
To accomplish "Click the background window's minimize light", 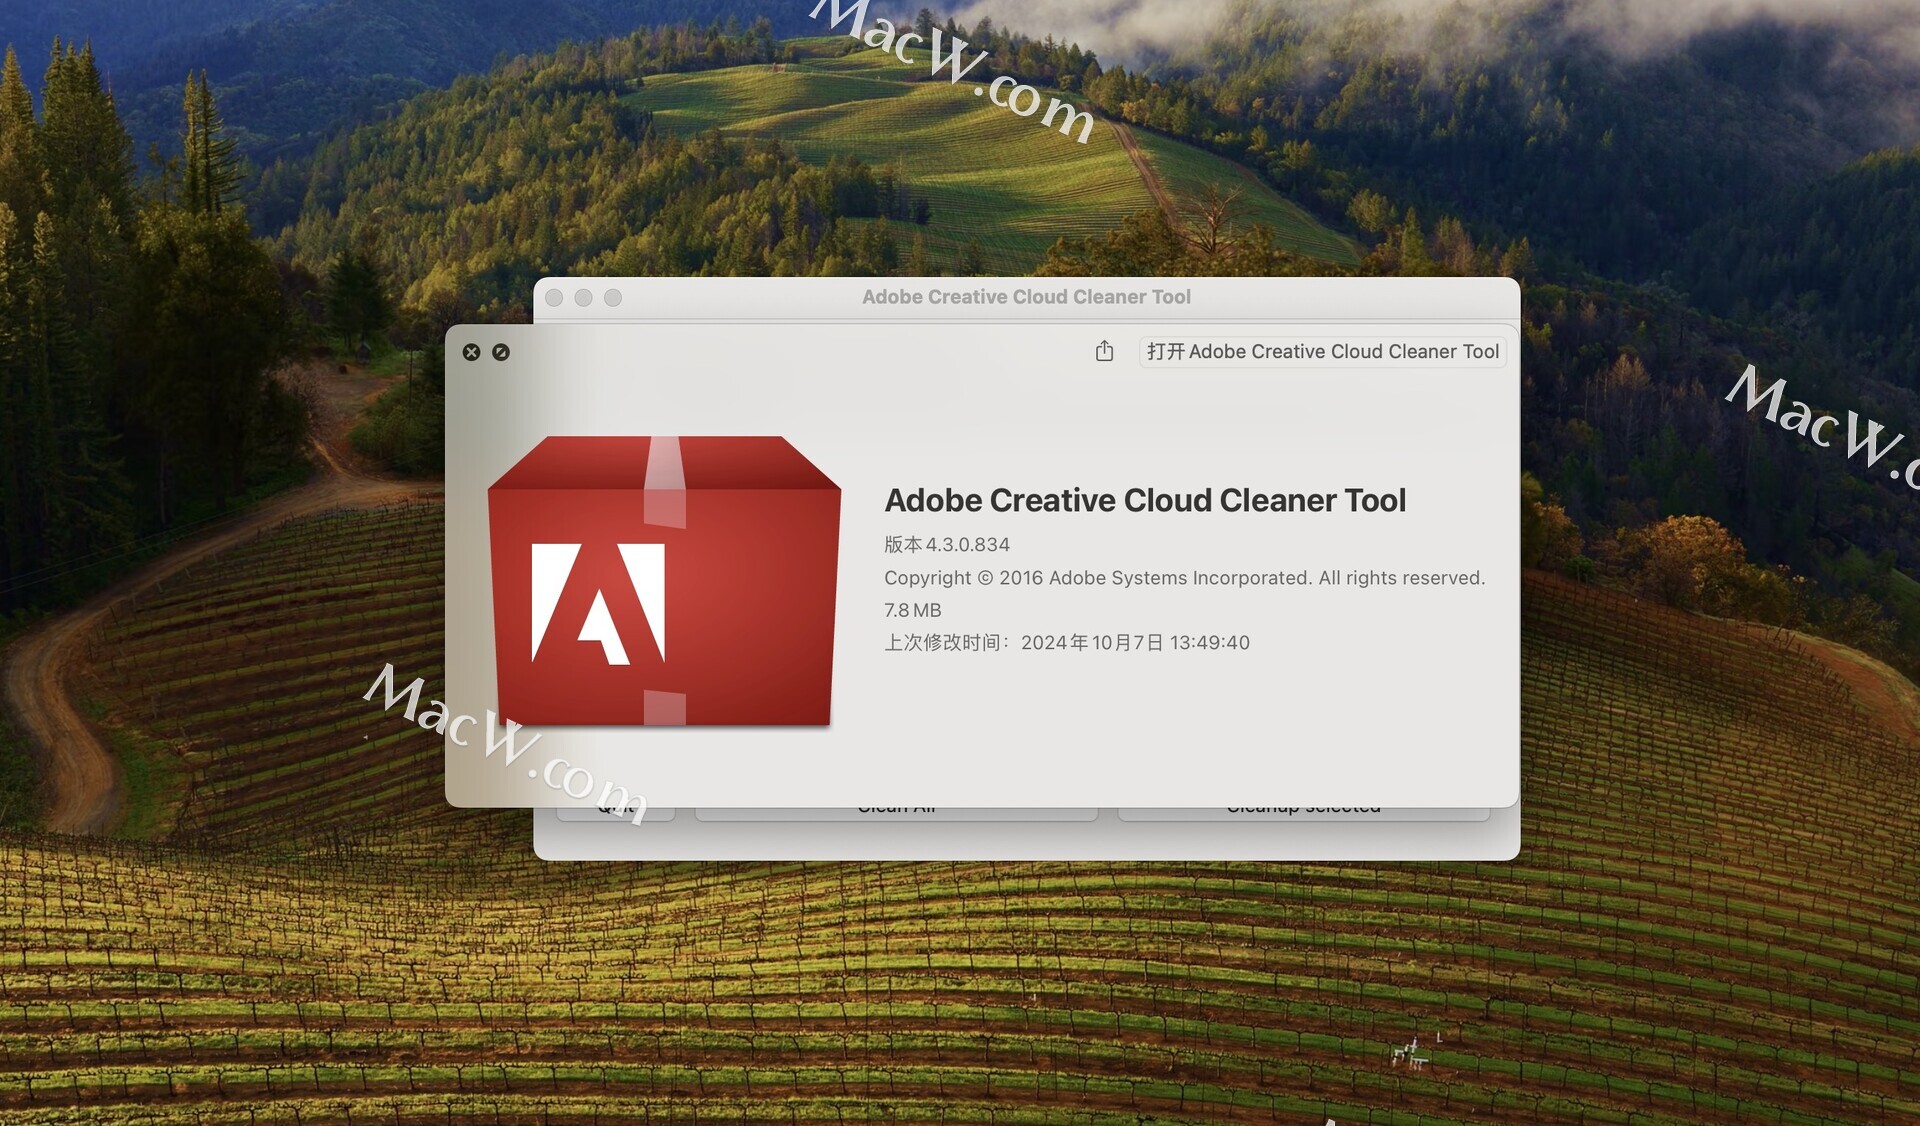I will click(583, 298).
